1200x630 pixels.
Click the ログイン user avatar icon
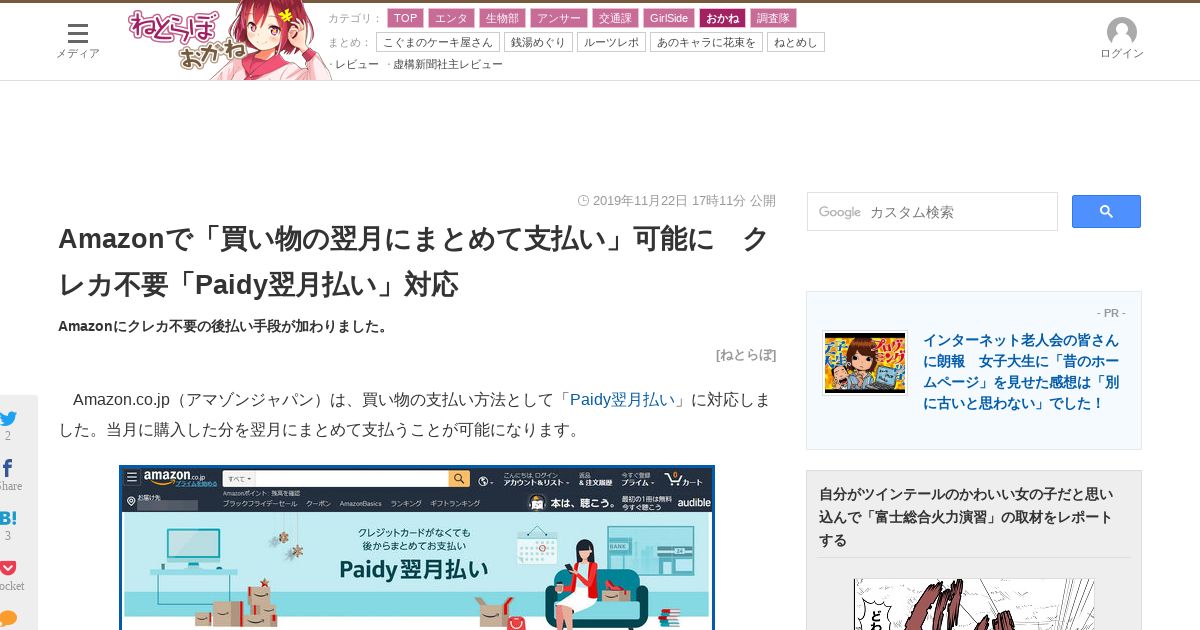(x=1122, y=32)
